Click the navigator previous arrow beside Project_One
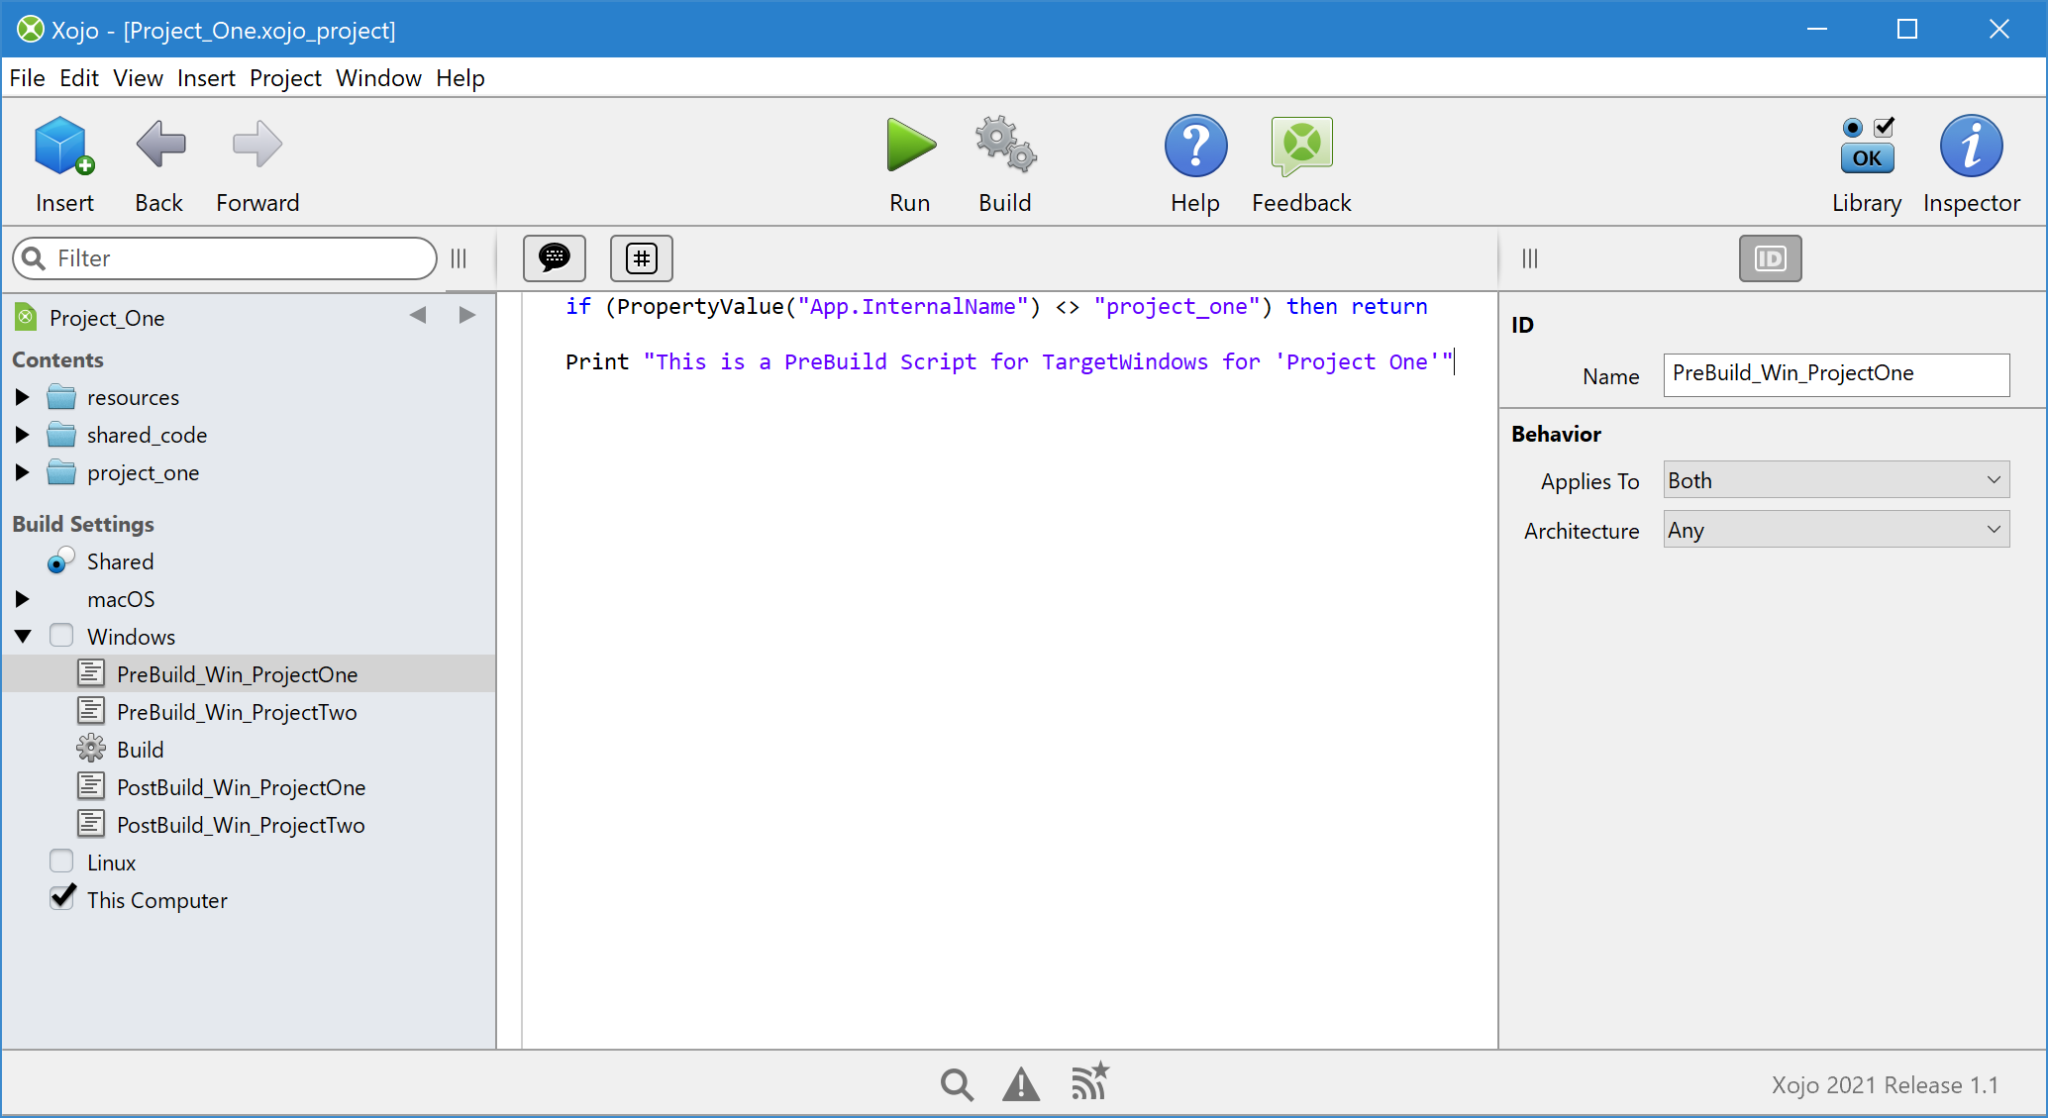 (x=418, y=316)
